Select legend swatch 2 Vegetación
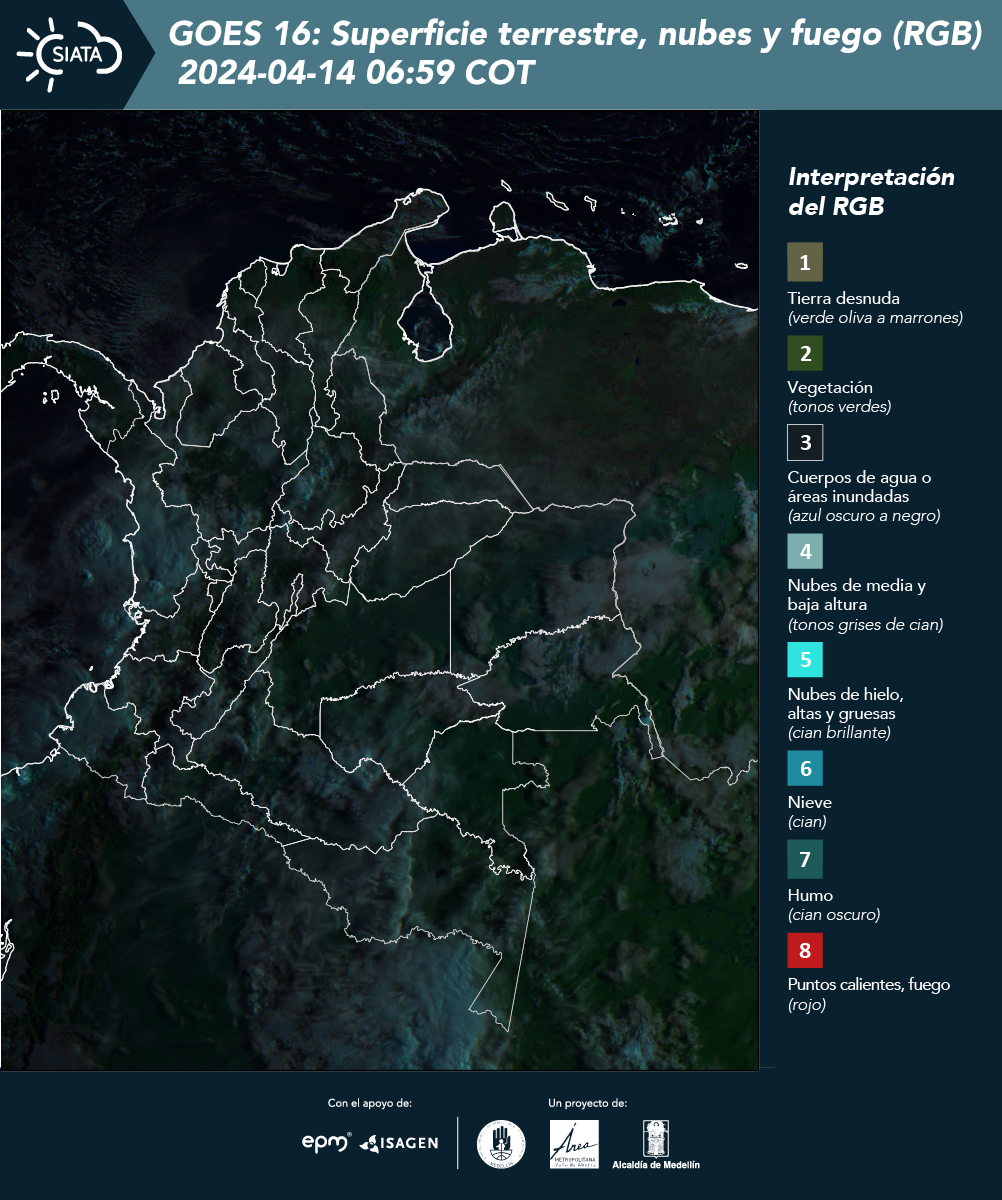1002x1200 pixels. point(805,353)
